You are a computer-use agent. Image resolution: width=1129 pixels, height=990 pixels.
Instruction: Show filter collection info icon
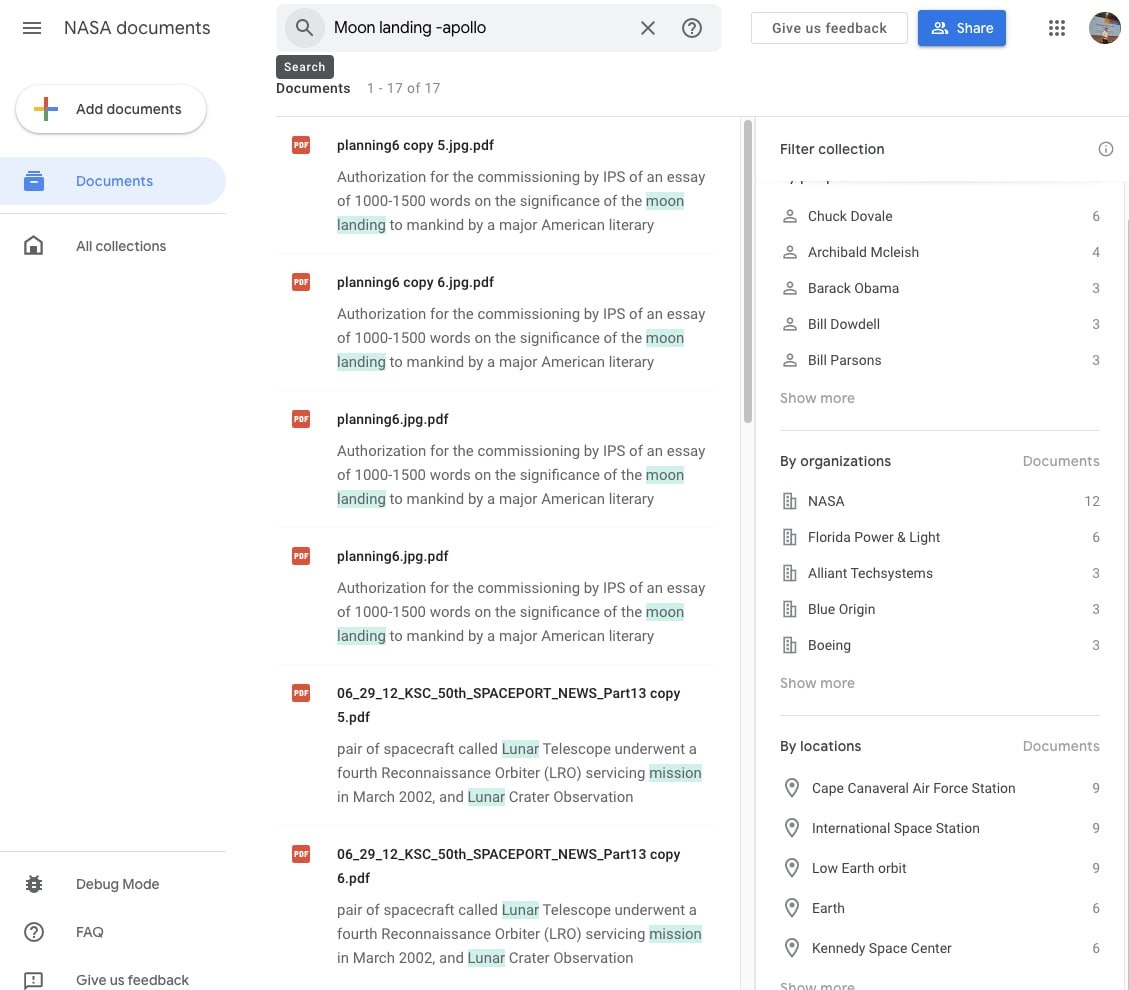coord(1106,149)
